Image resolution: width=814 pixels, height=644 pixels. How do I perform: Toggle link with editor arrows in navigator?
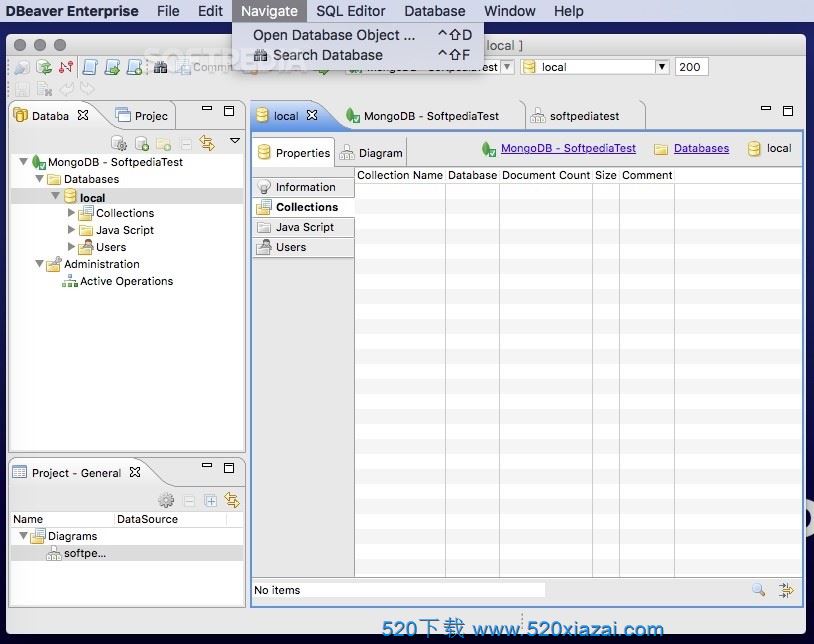point(207,143)
